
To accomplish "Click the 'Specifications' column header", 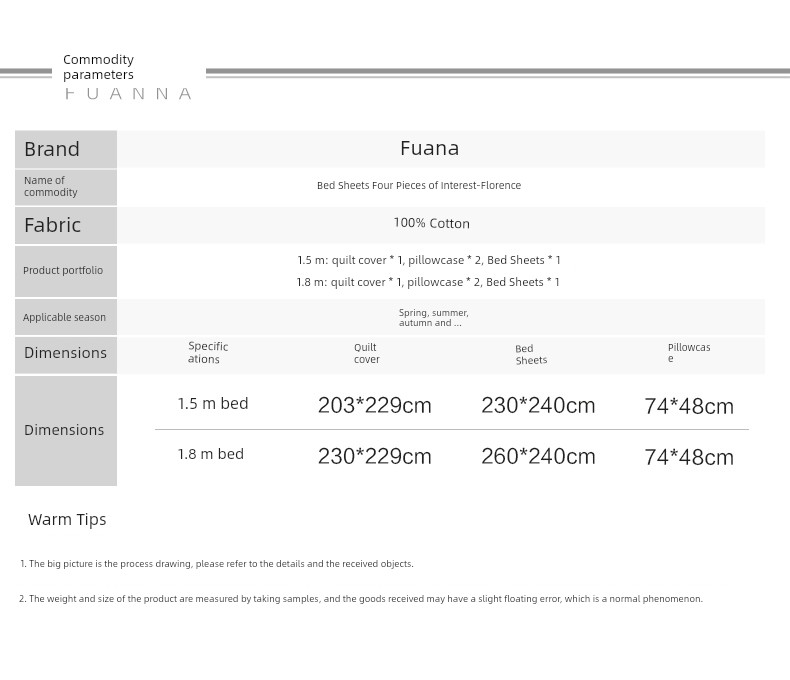I will pyautogui.click(x=208, y=353).
